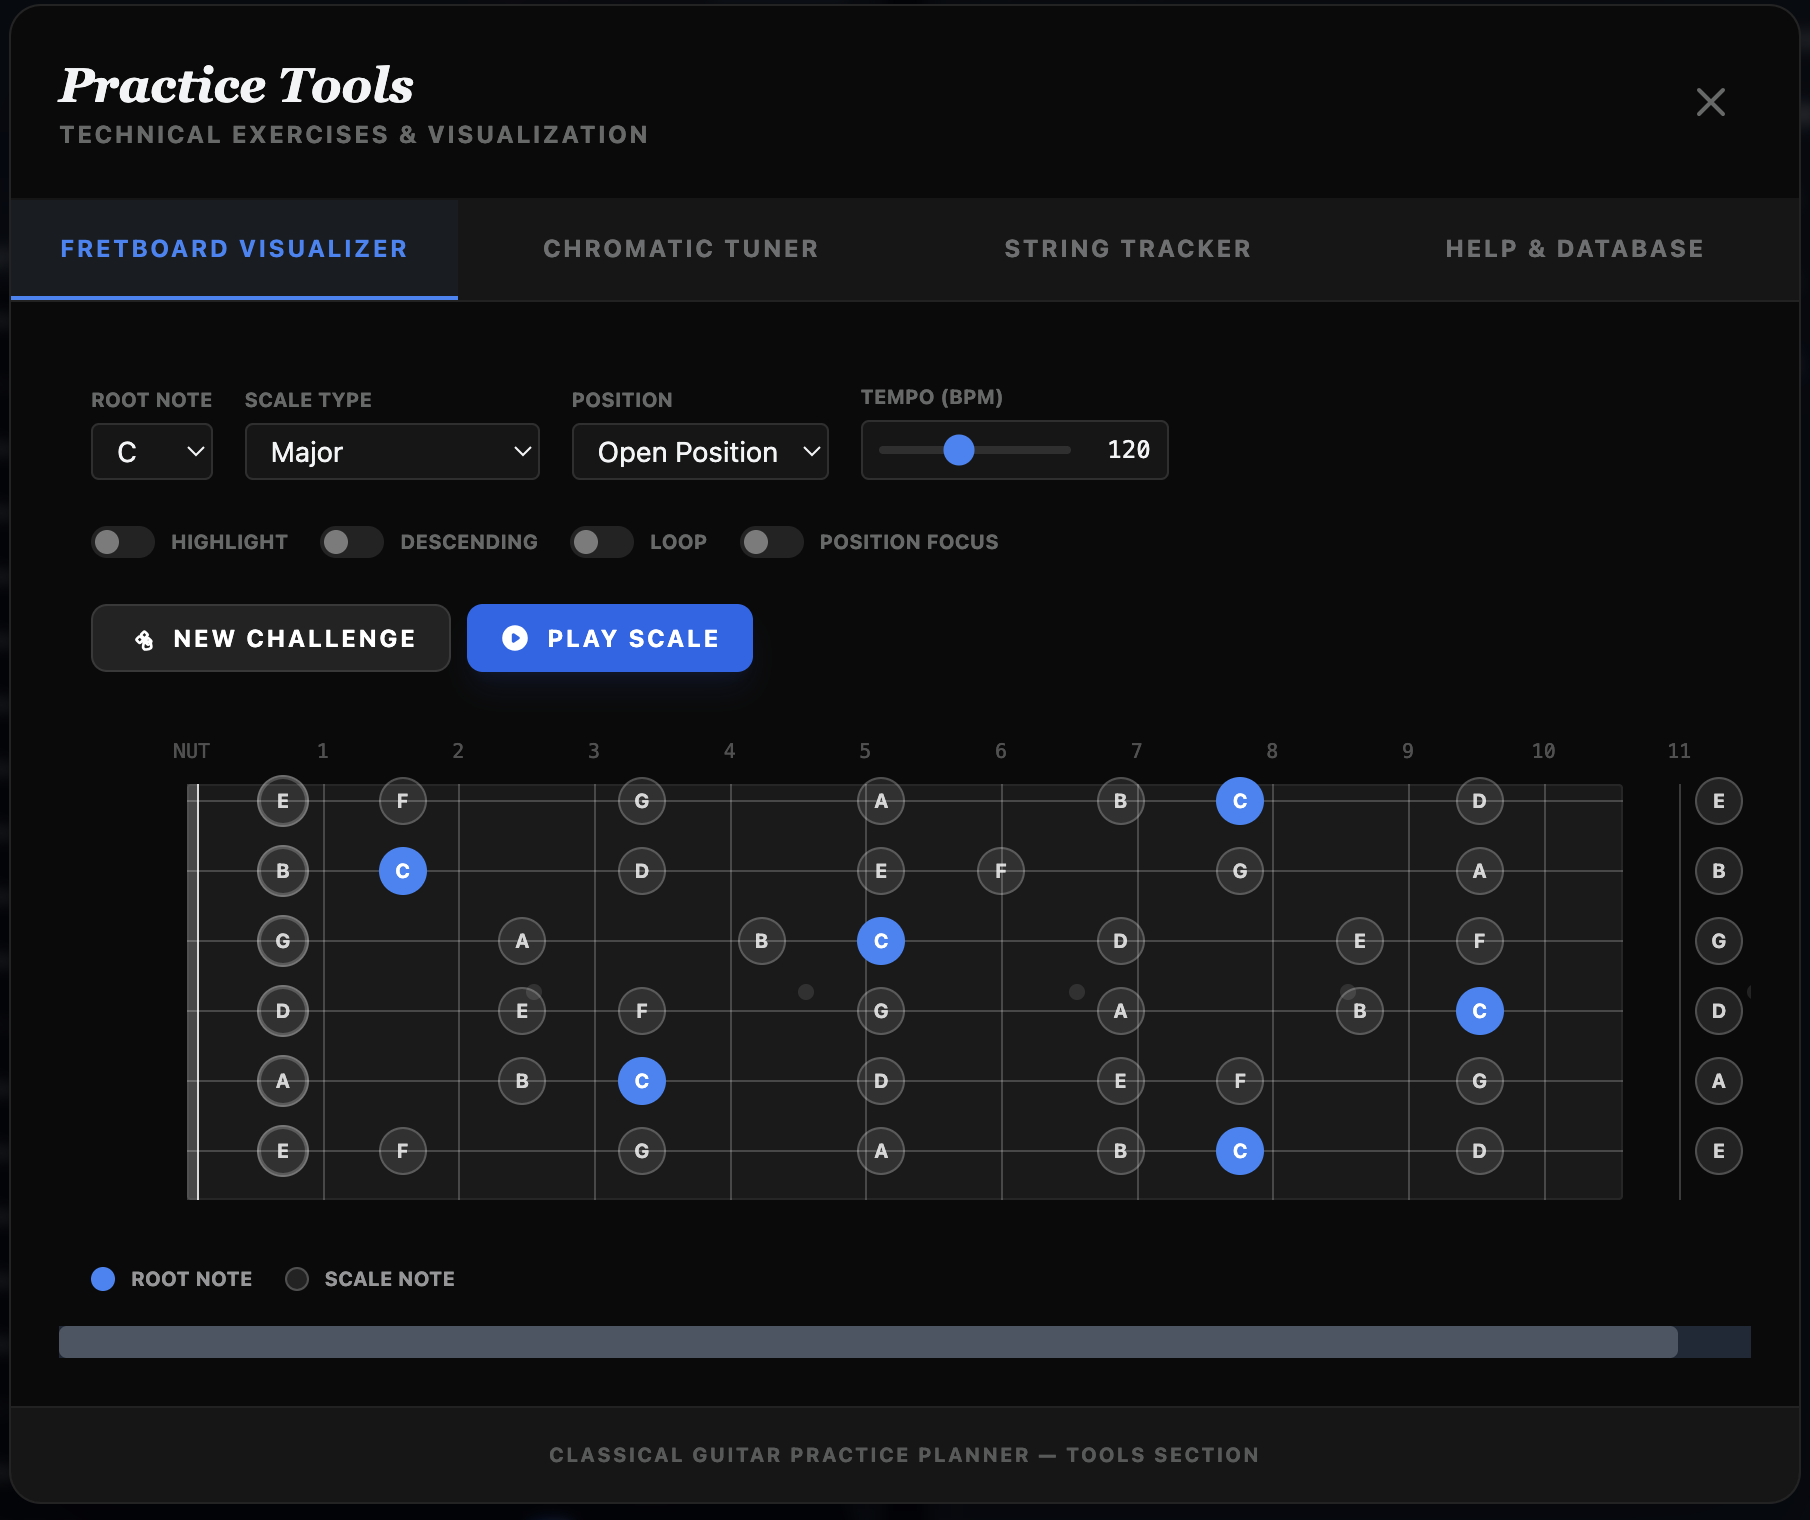The image size is (1810, 1520).
Task: Click the NUT fret label
Action: pyautogui.click(x=191, y=751)
